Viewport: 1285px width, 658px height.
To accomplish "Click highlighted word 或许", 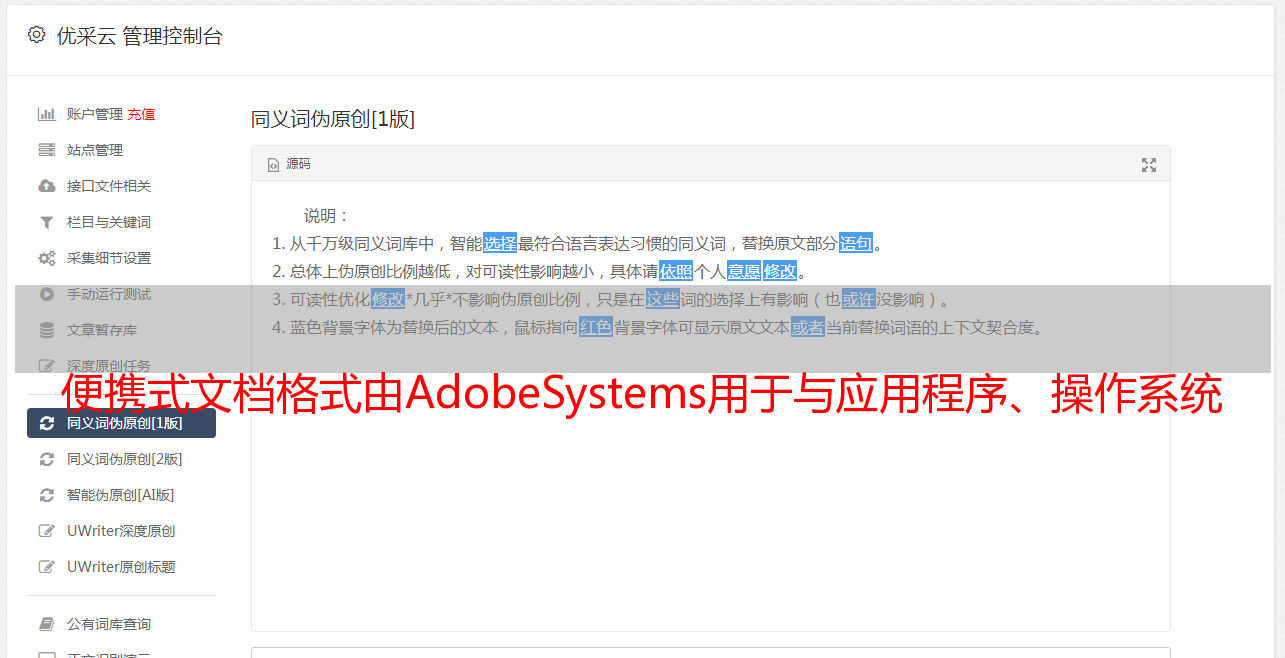I will (x=858, y=299).
